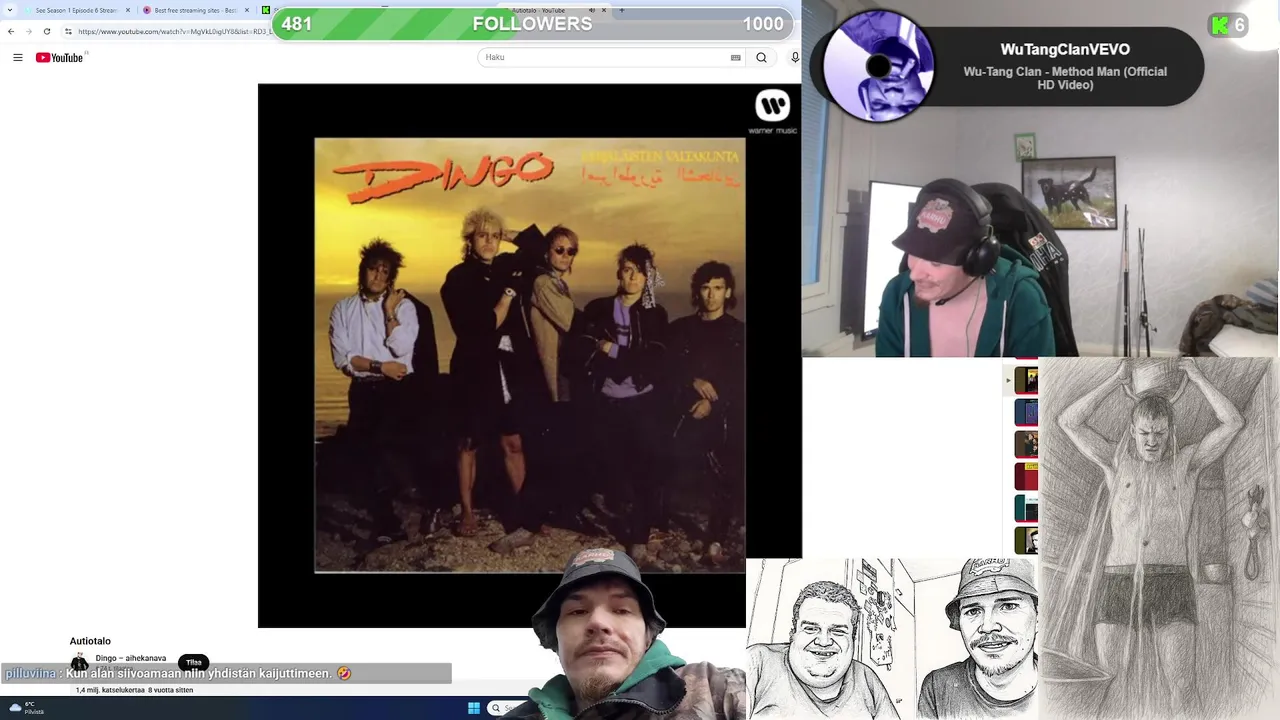1280x720 pixels.
Task: Open the YouTube hamburger guide menu
Action: tap(18, 58)
